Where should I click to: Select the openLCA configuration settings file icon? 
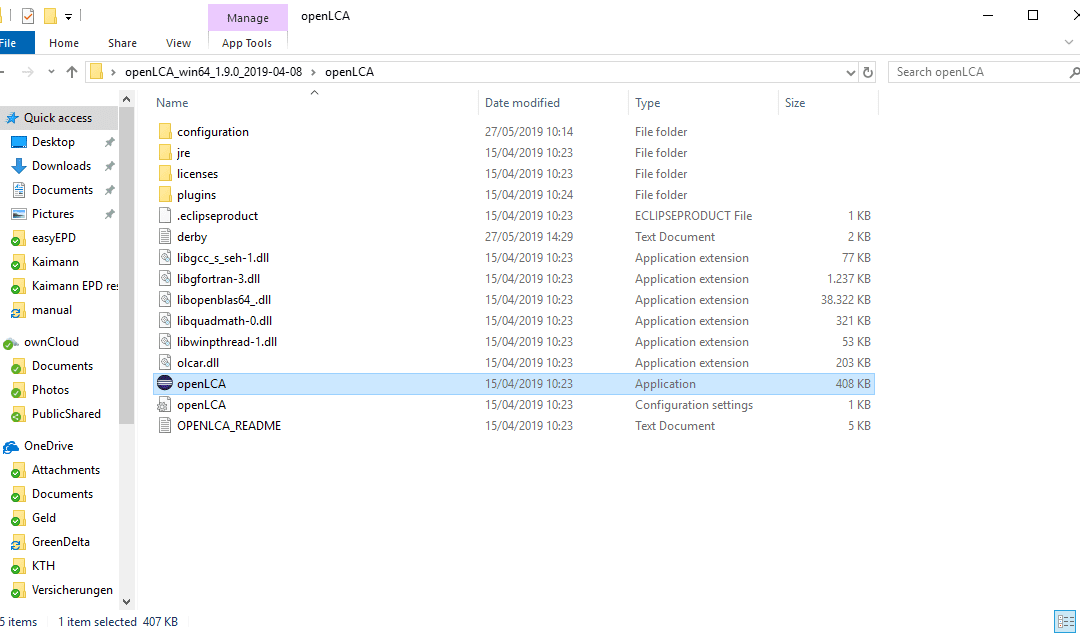(x=165, y=405)
